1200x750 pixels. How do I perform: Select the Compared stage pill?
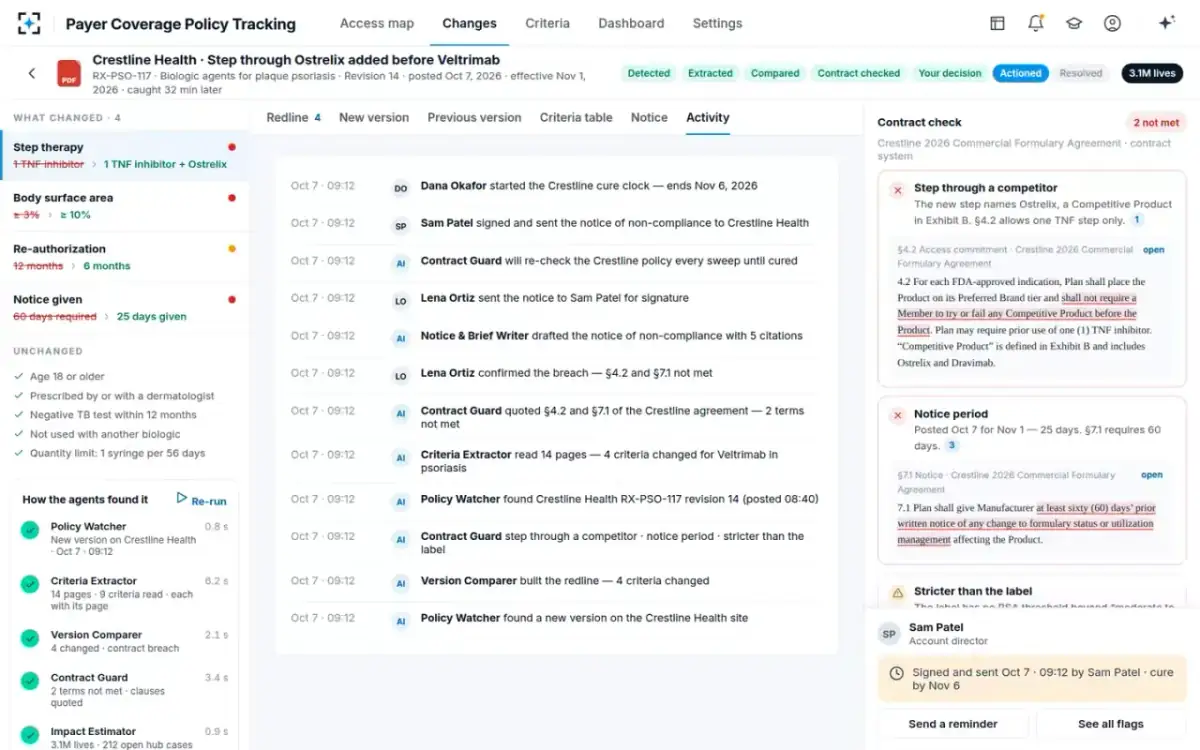click(775, 73)
